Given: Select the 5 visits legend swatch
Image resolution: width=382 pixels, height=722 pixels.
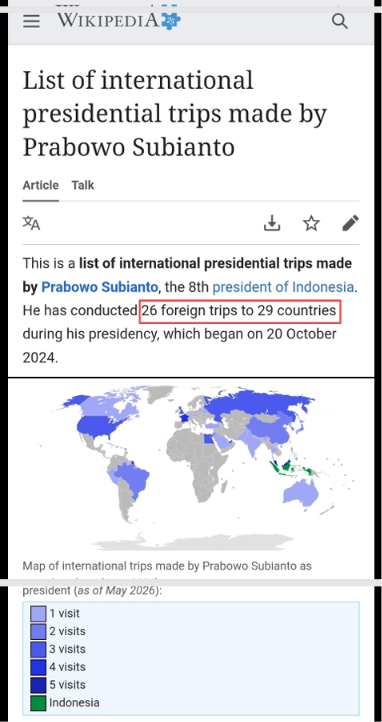Looking at the screenshot, I should (38, 685).
